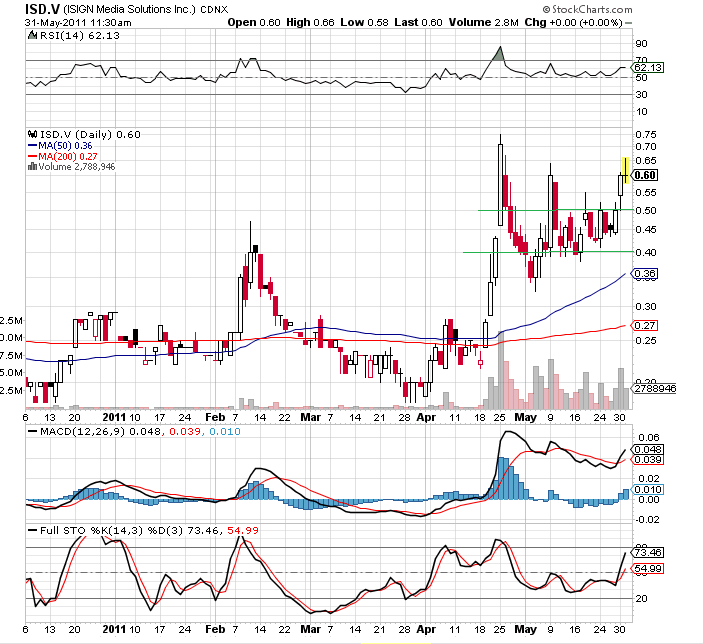
Task: Click the MACD histogram tag 0.010
Action: pyautogui.click(x=647, y=490)
